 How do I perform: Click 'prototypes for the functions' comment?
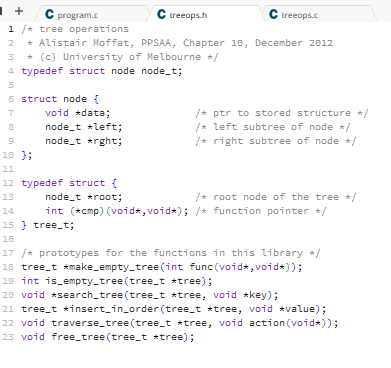coord(171,253)
